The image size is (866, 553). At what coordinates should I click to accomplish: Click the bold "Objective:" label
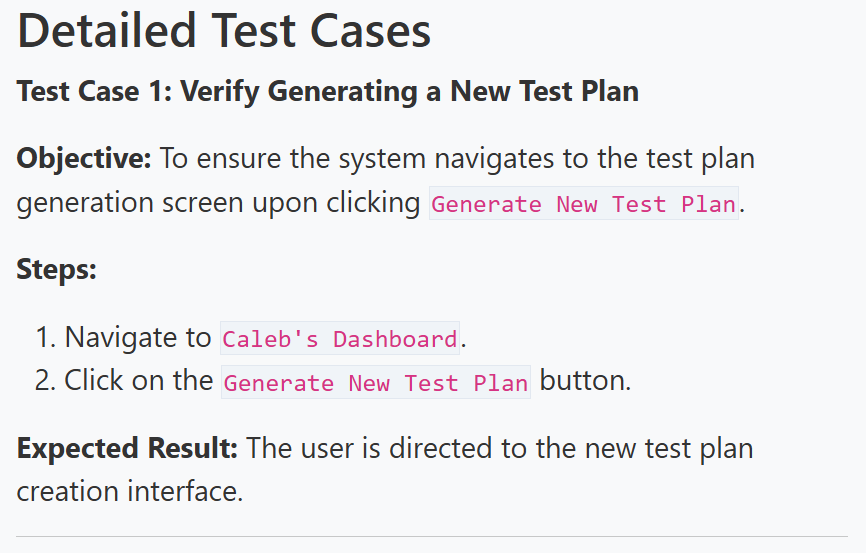[84, 158]
